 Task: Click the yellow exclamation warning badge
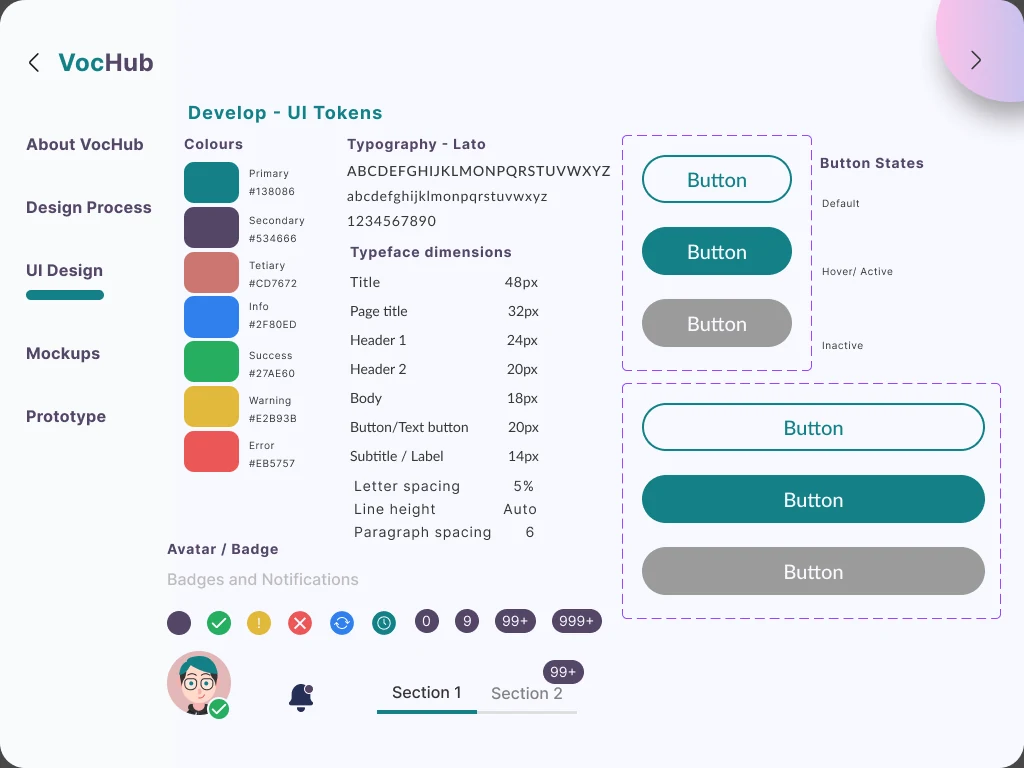tap(259, 623)
